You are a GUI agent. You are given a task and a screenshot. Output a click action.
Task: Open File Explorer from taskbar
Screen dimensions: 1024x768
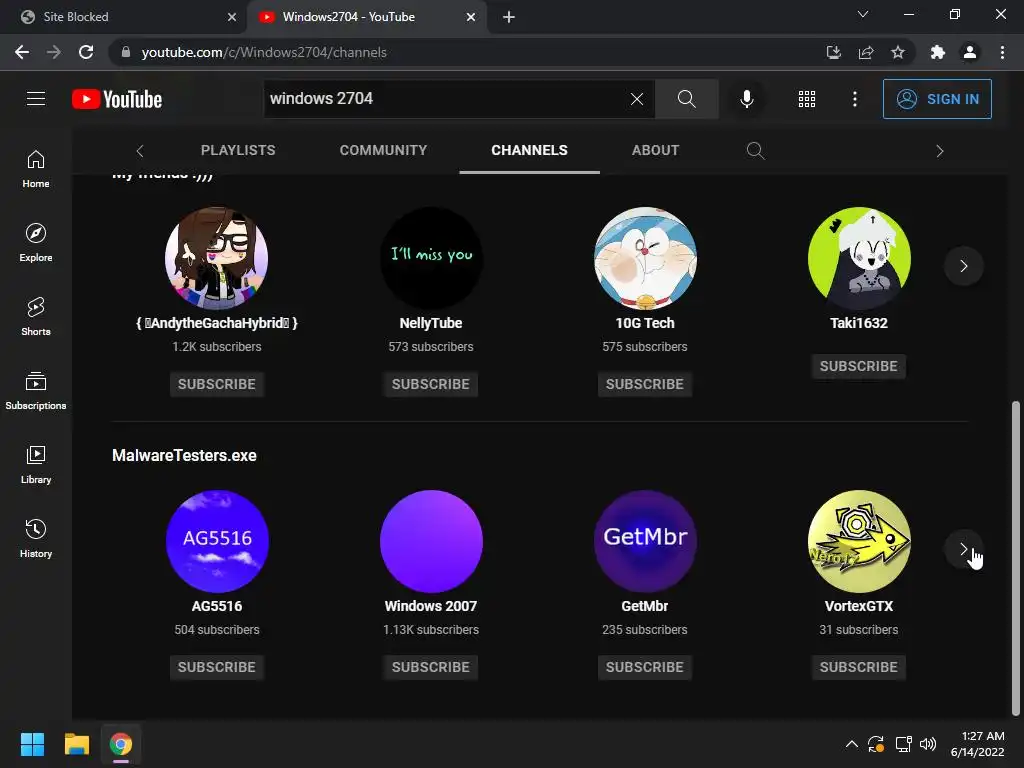click(x=77, y=744)
